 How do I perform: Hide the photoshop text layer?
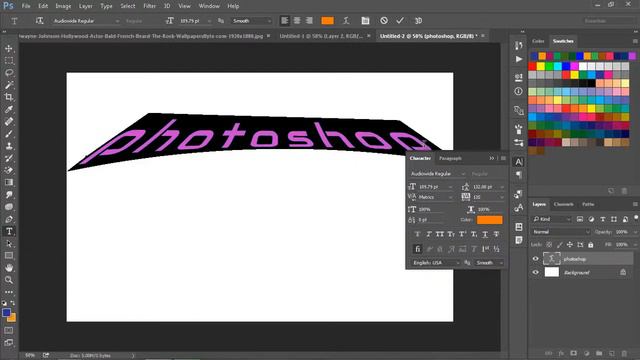click(536, 259)
